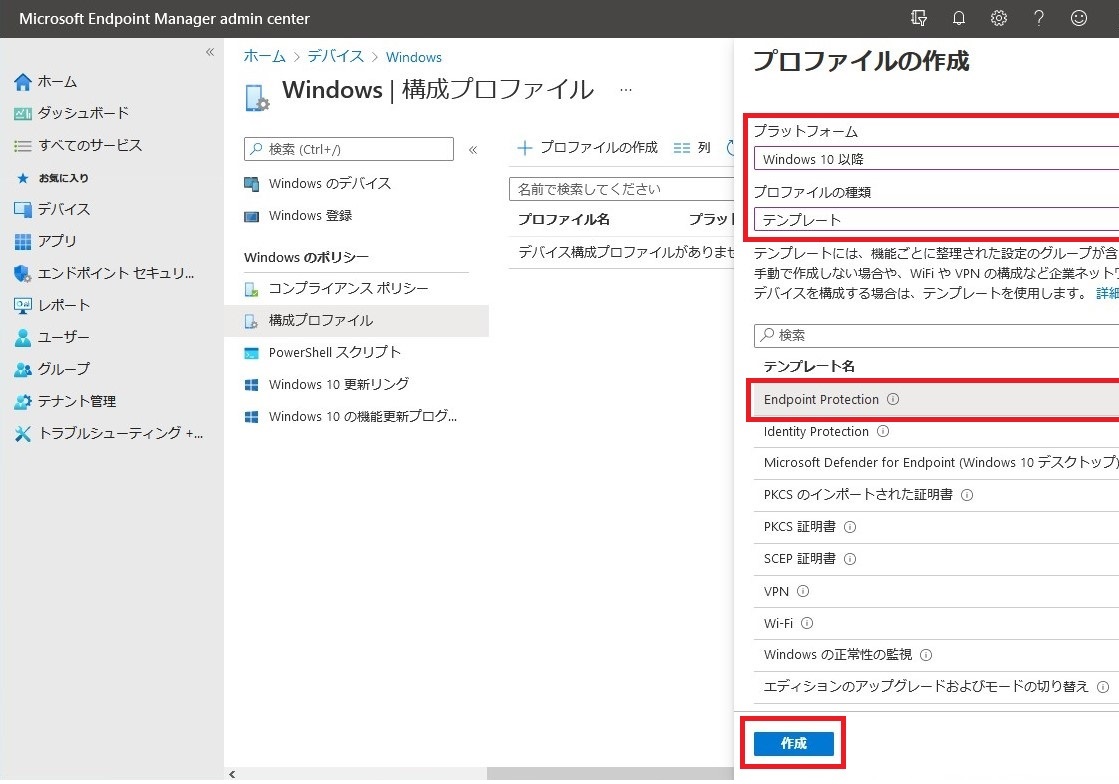1119x784 pixels.
Task: Click the デバイス monitor icon in sidebar
Action: [23, 210]
